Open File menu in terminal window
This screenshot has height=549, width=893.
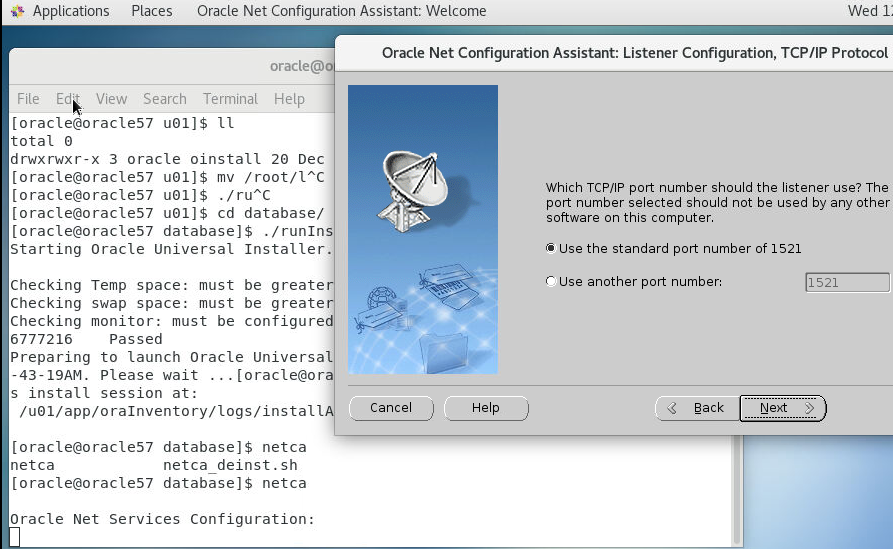click(28, 99)
